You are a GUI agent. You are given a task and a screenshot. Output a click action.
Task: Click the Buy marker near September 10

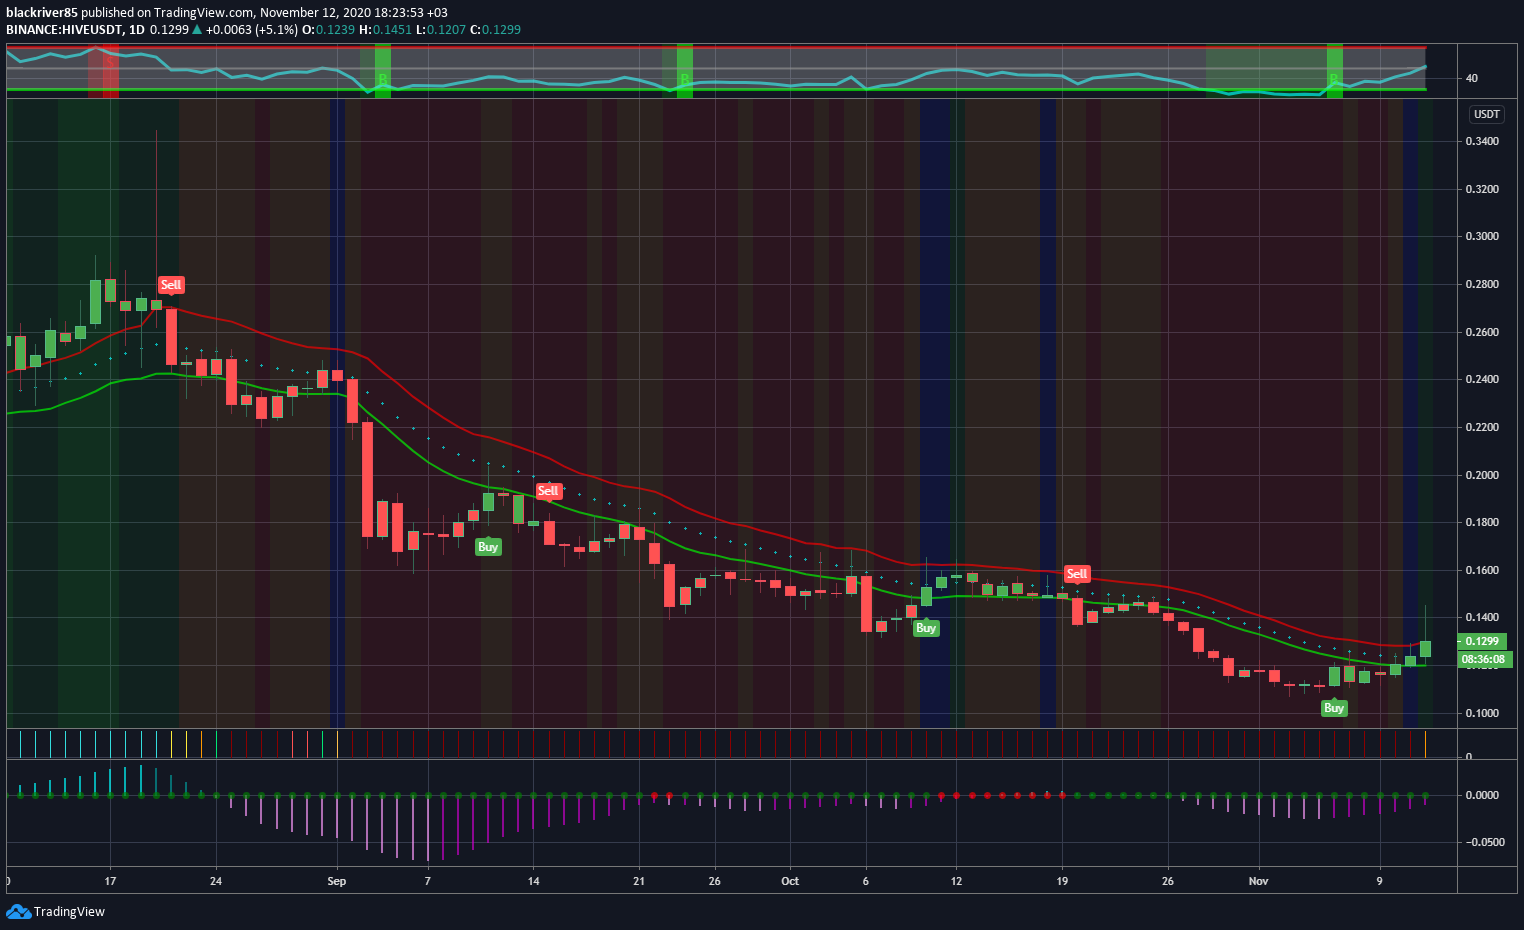pos(488,546)
